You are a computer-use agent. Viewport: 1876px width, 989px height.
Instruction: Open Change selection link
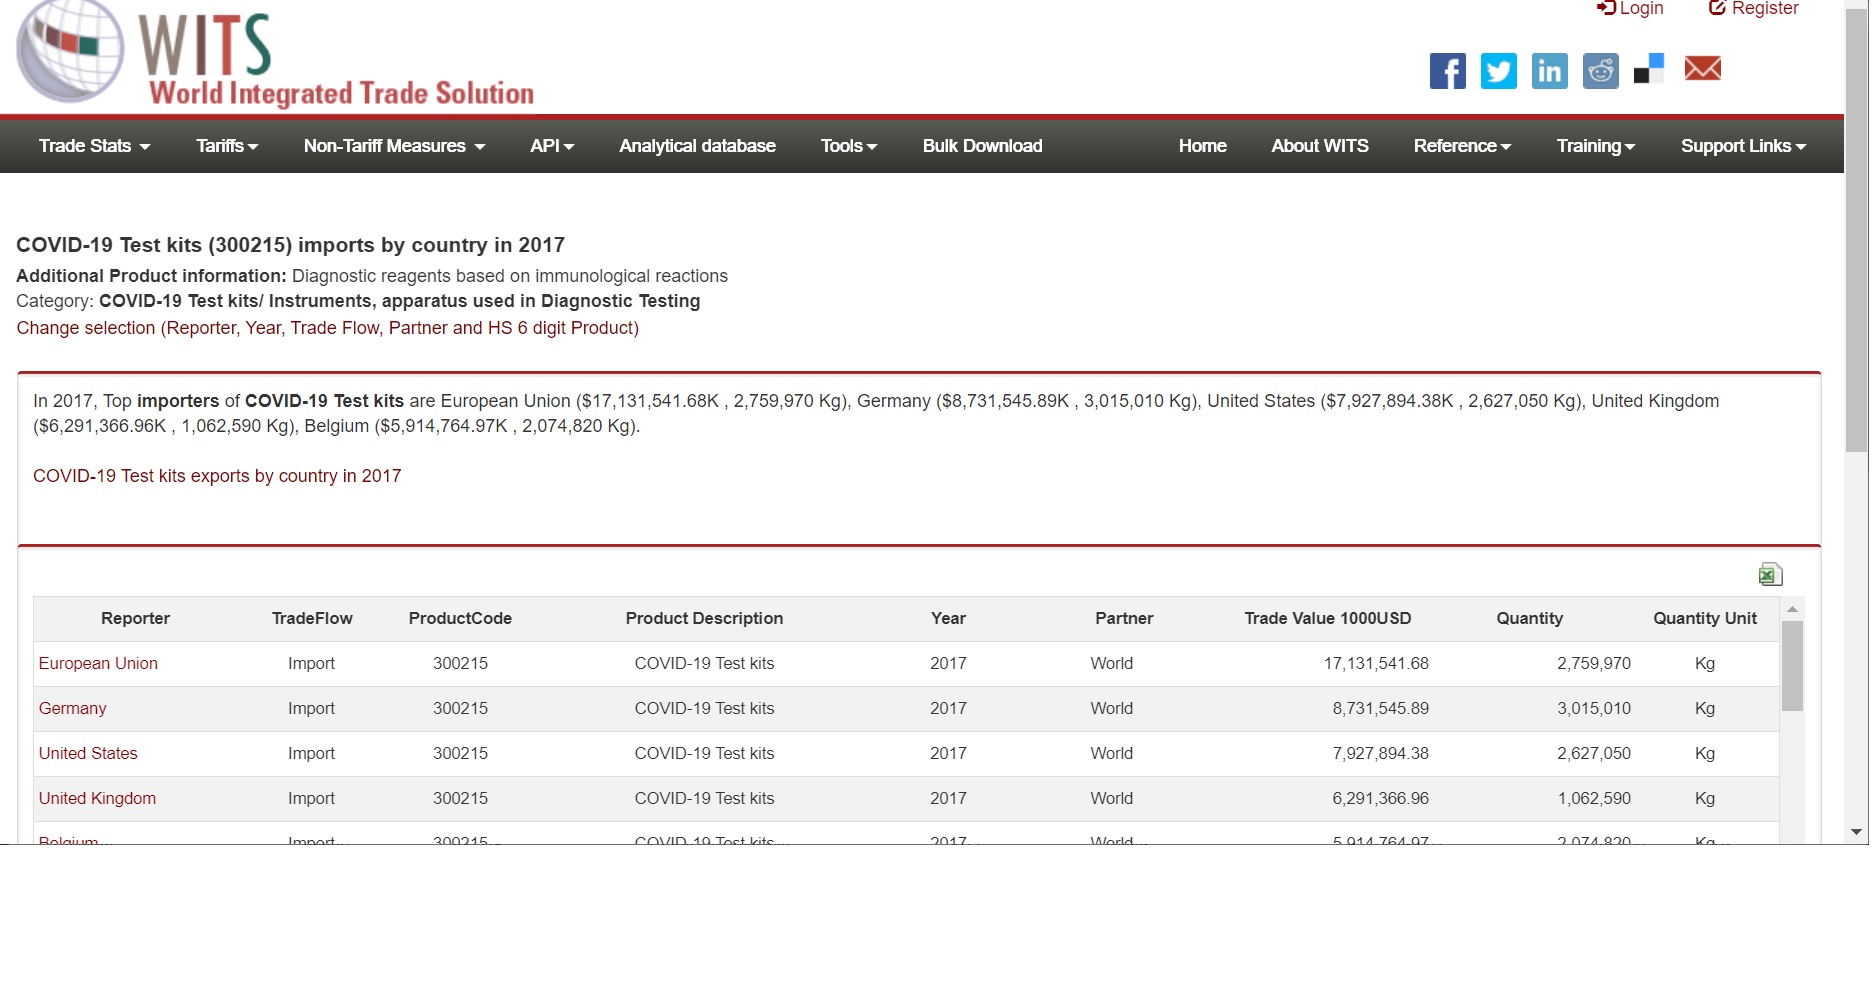pyautogui.click(x=327, y=328)
